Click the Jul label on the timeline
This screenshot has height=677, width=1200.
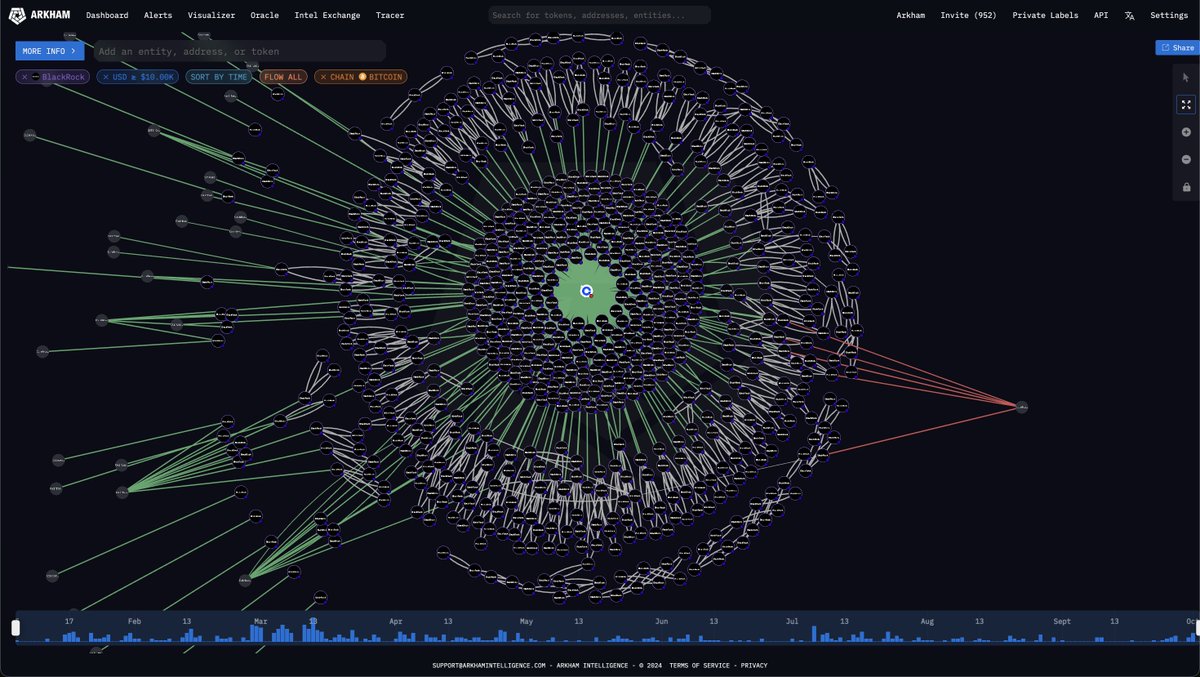coord(793,621)
